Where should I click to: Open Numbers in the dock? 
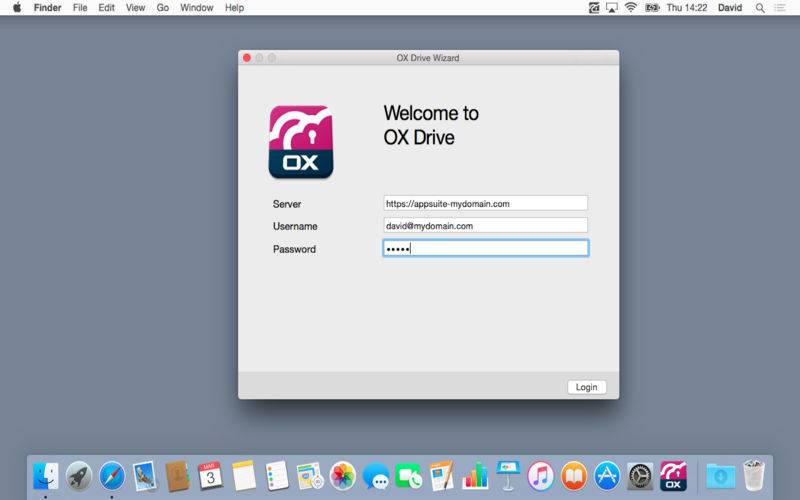click(475, 476)
